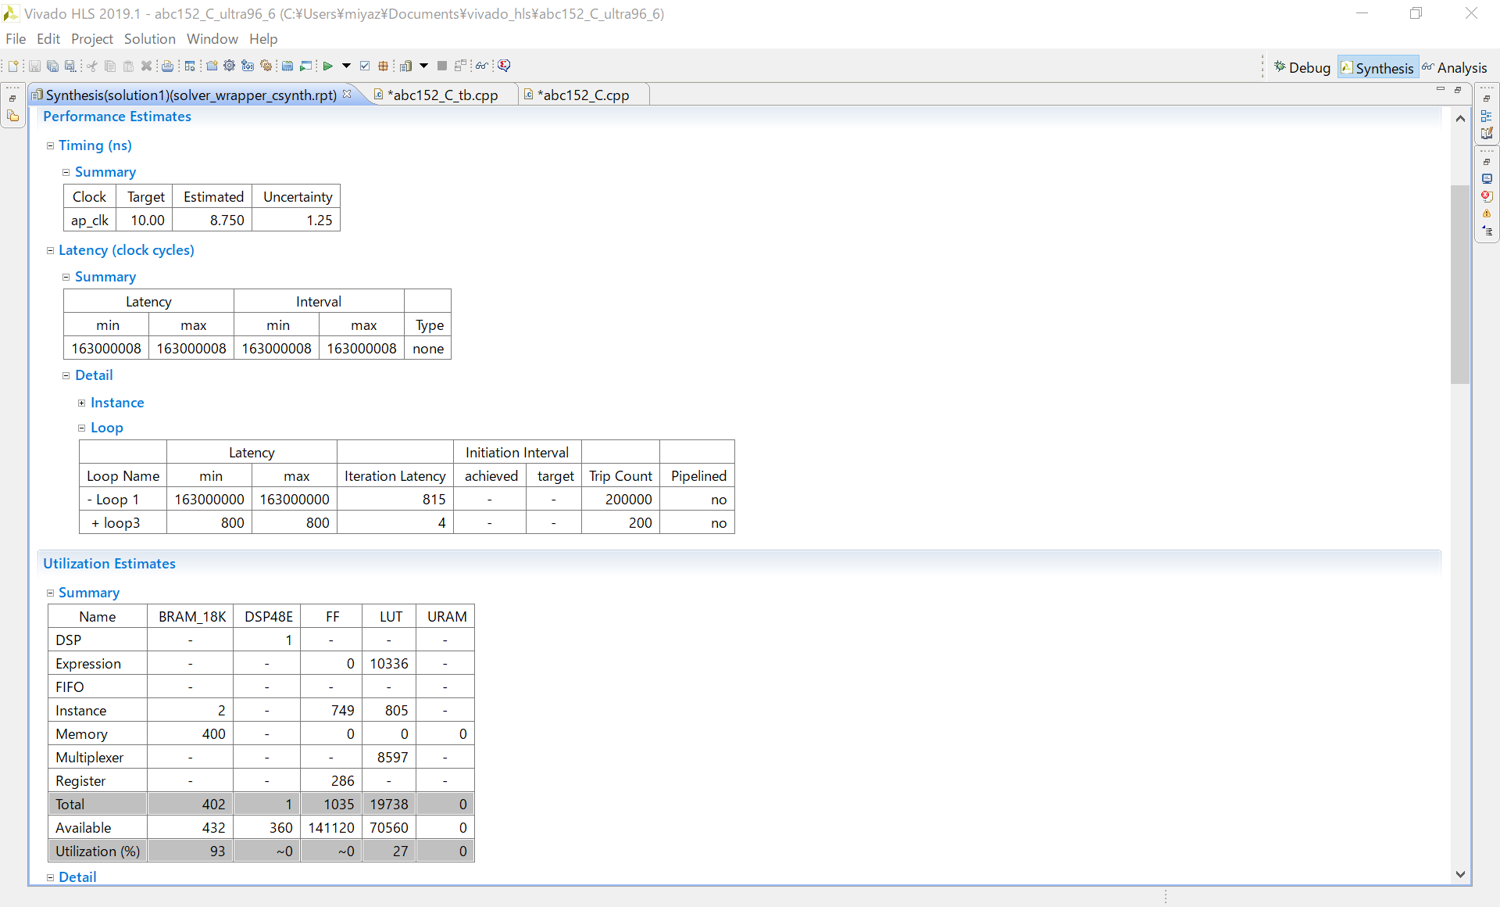
Task: Maximize the editor area
Action: point(1458,90)
